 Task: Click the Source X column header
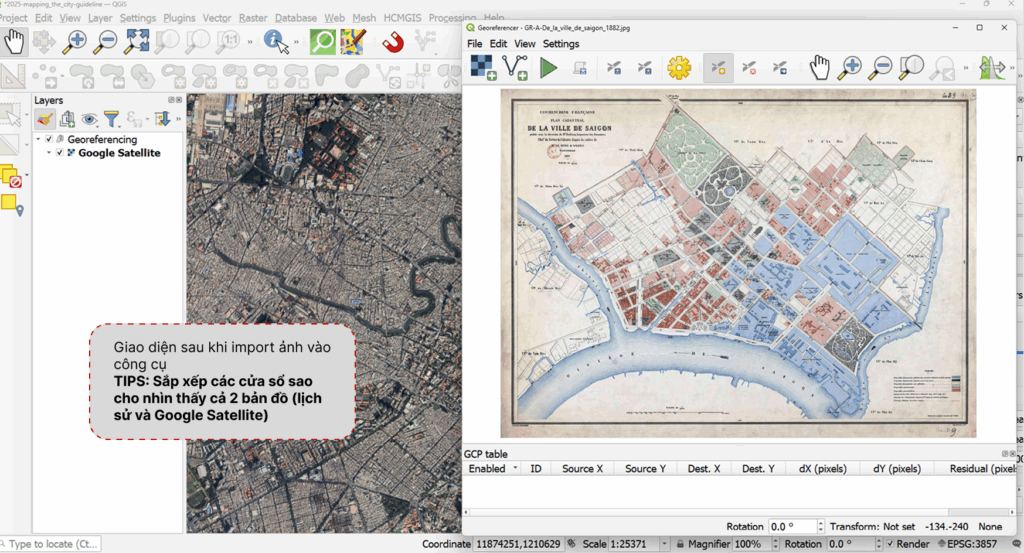[583, 468]
